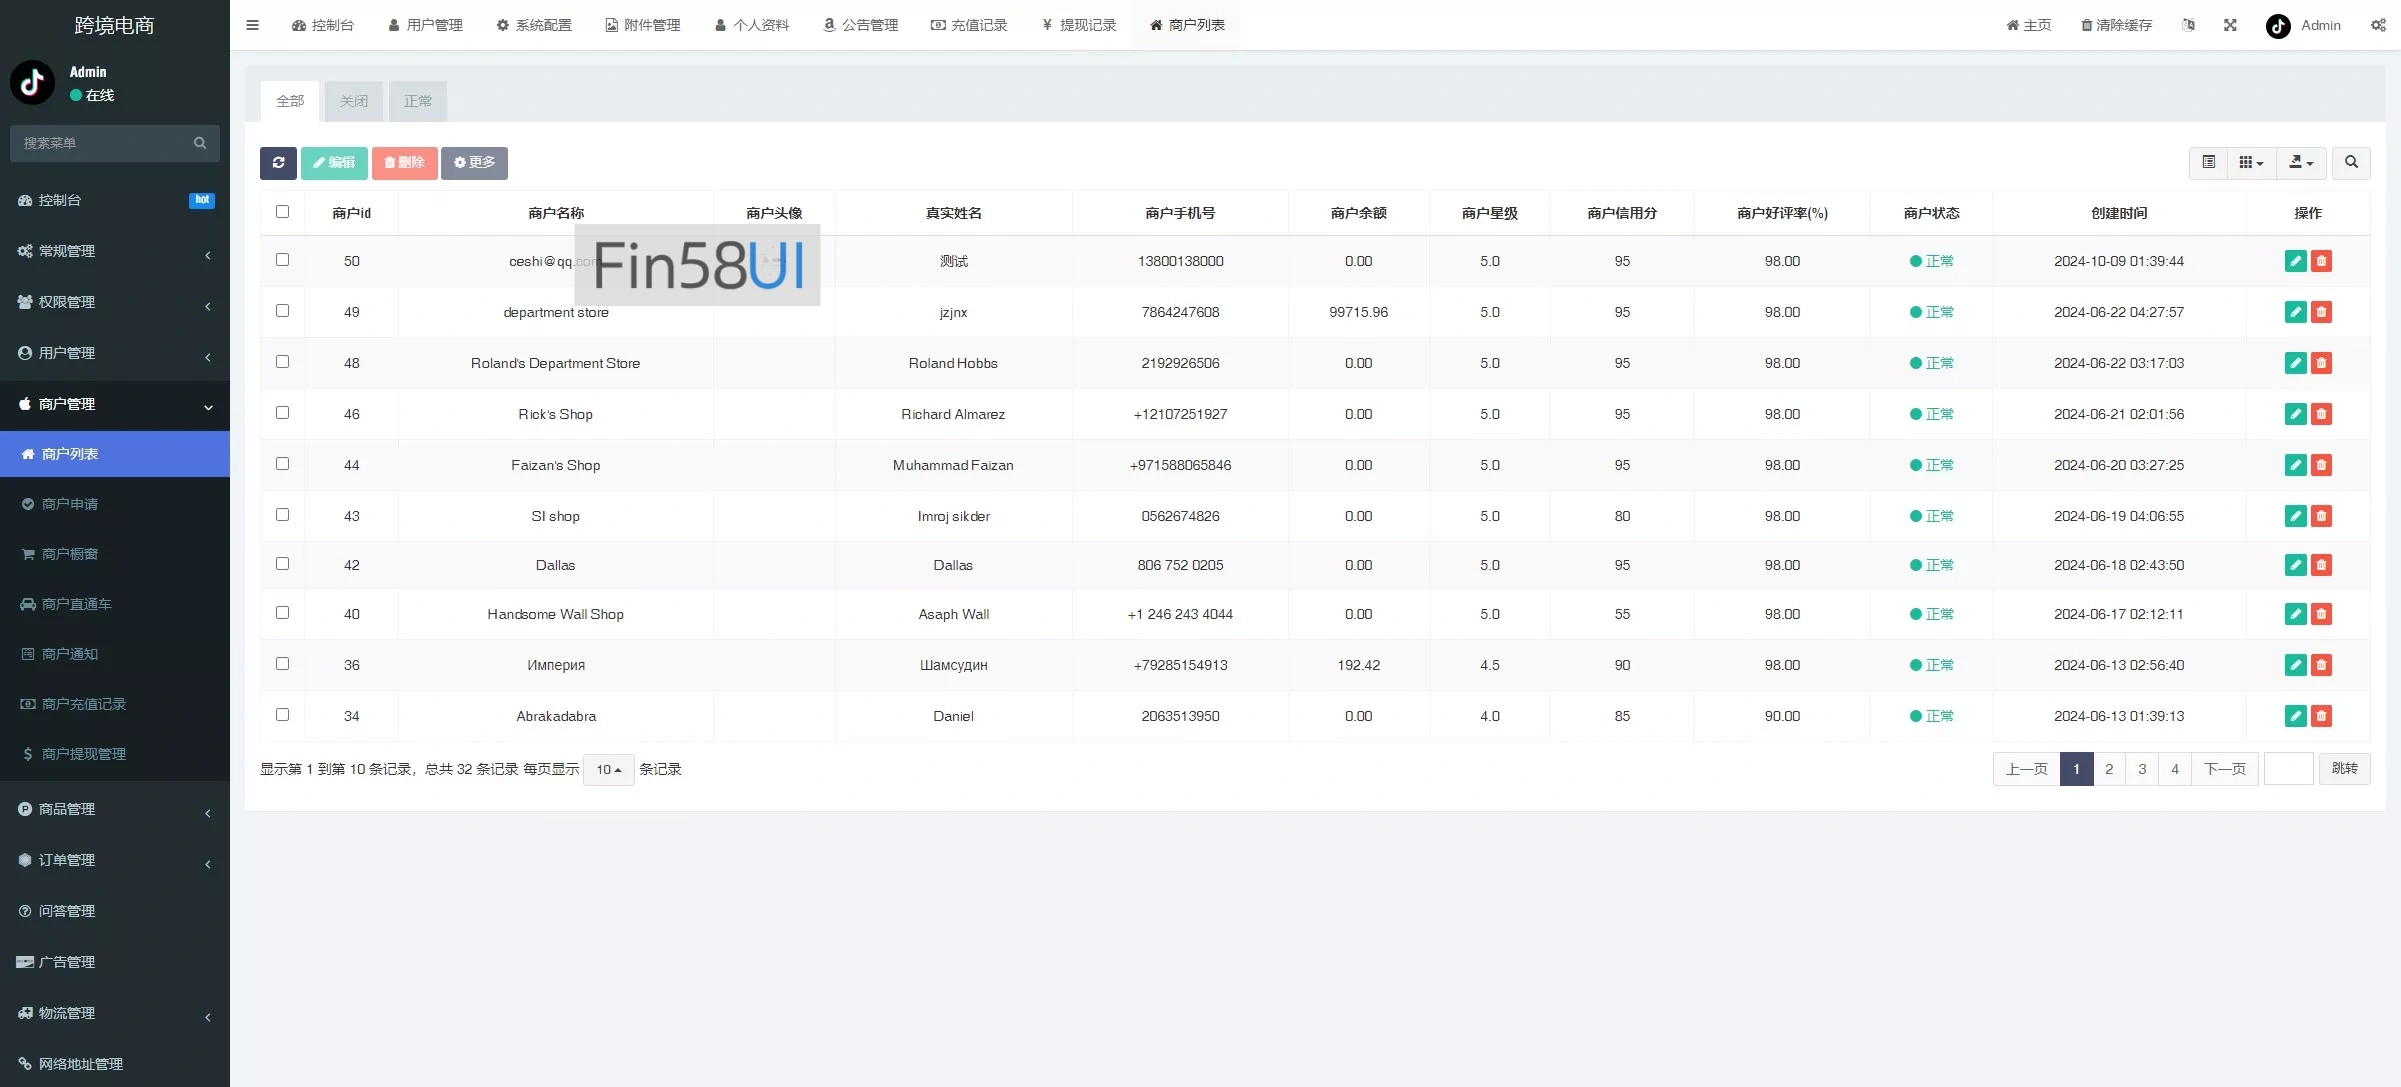The height and width of the screenshot is (1087, 2401).
Task: Click the top-right settings gears icon
Action: point(2378,25)
